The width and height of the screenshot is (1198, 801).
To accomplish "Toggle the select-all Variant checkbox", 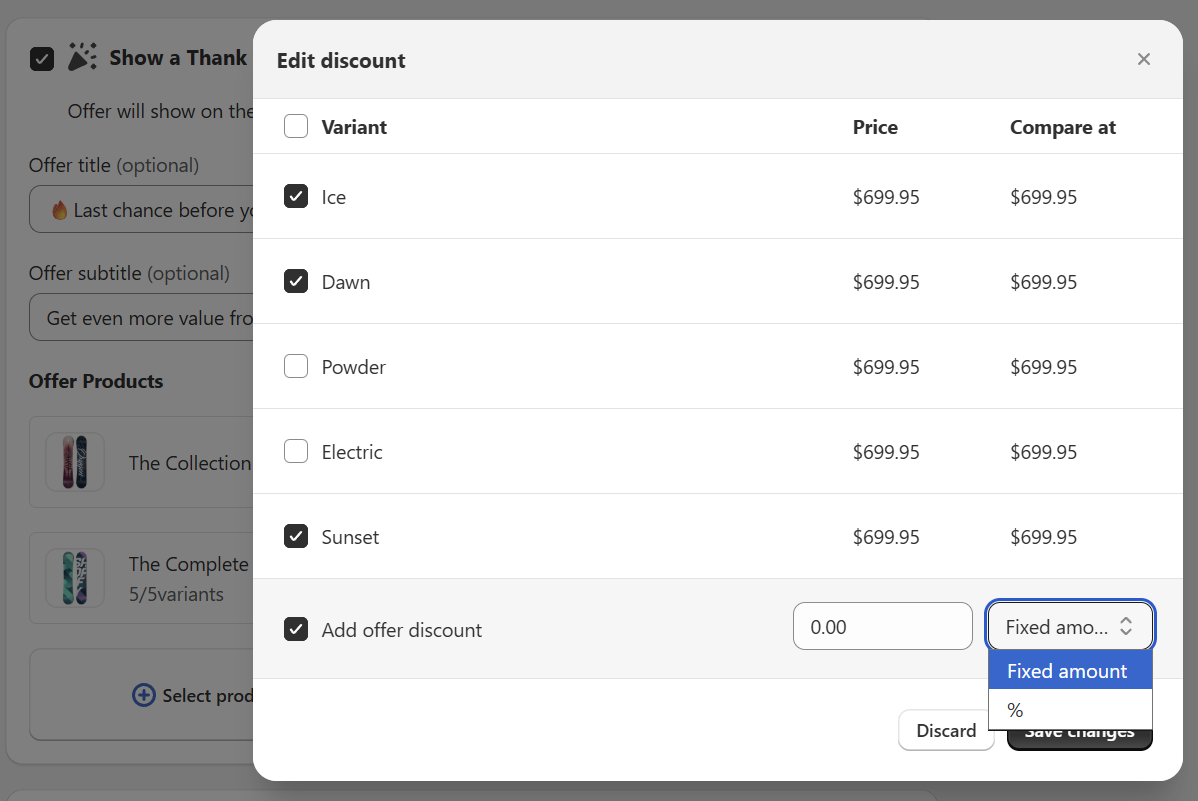I will tap(296, 127).
